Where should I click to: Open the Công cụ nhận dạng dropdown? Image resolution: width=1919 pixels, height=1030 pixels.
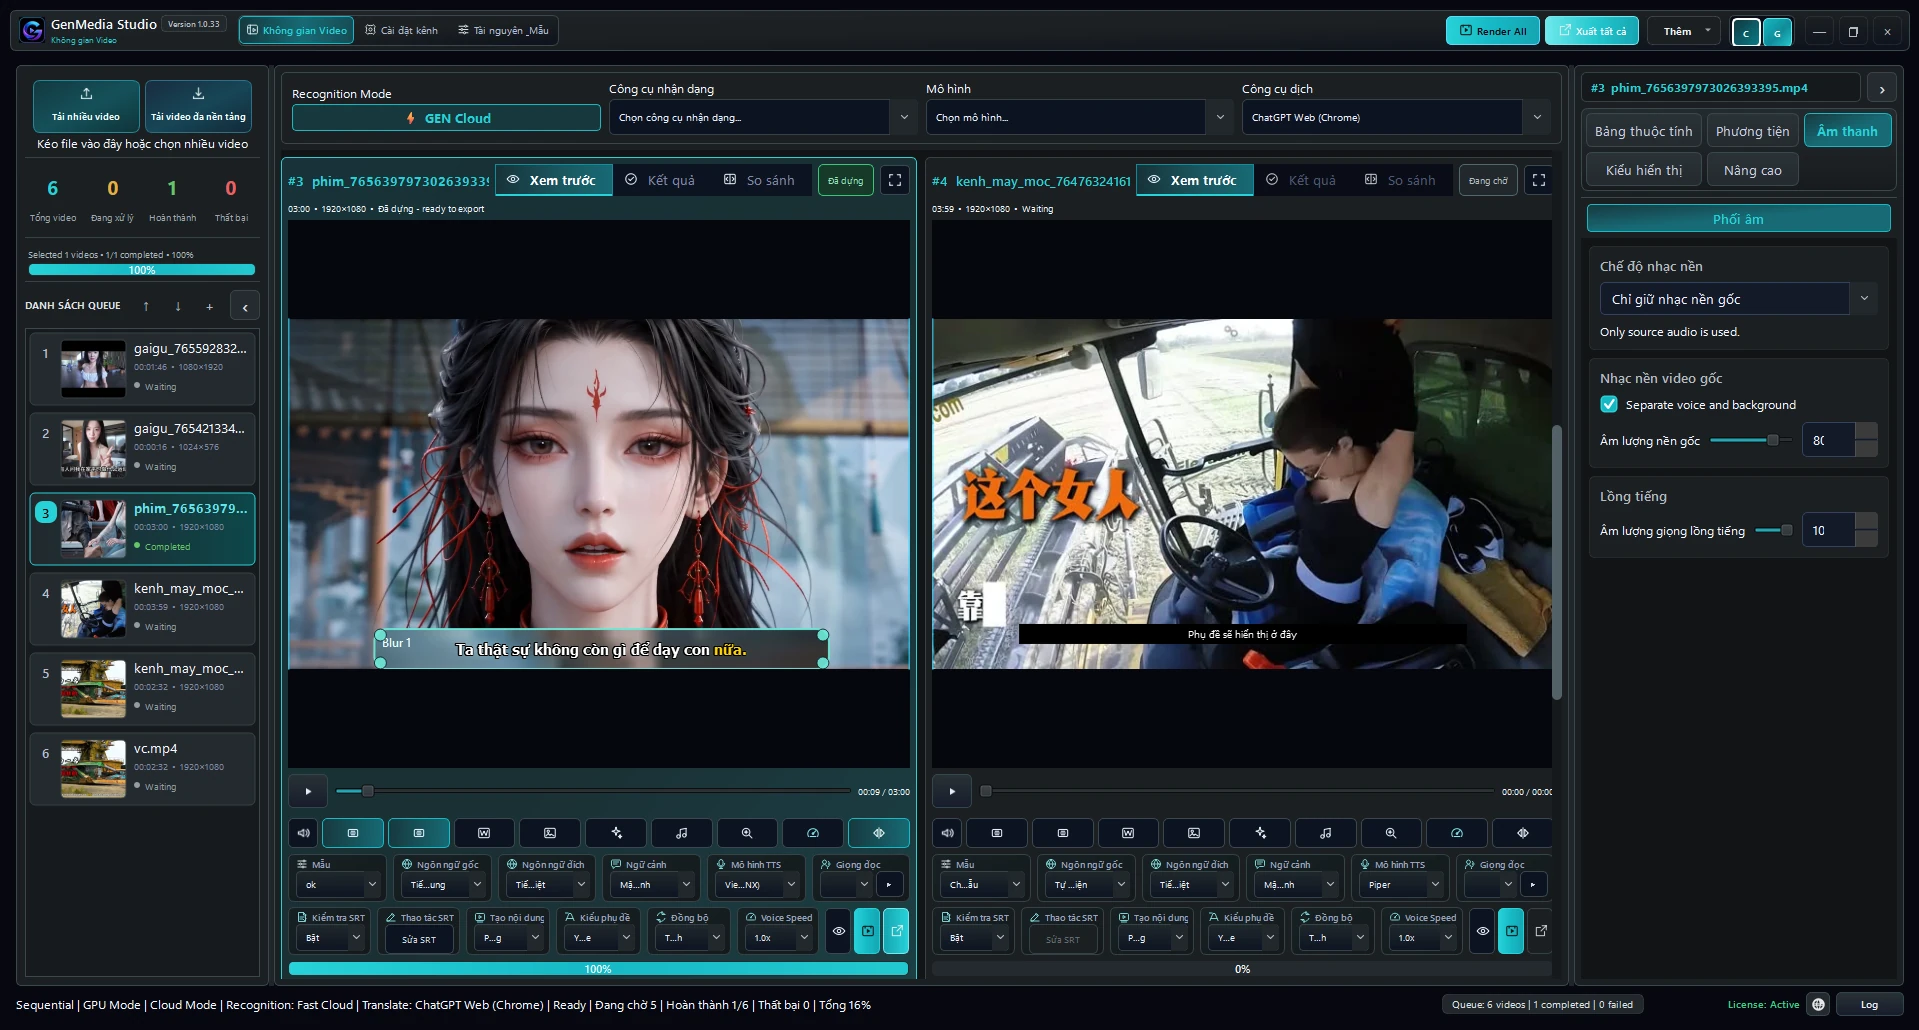click(762, 117)
